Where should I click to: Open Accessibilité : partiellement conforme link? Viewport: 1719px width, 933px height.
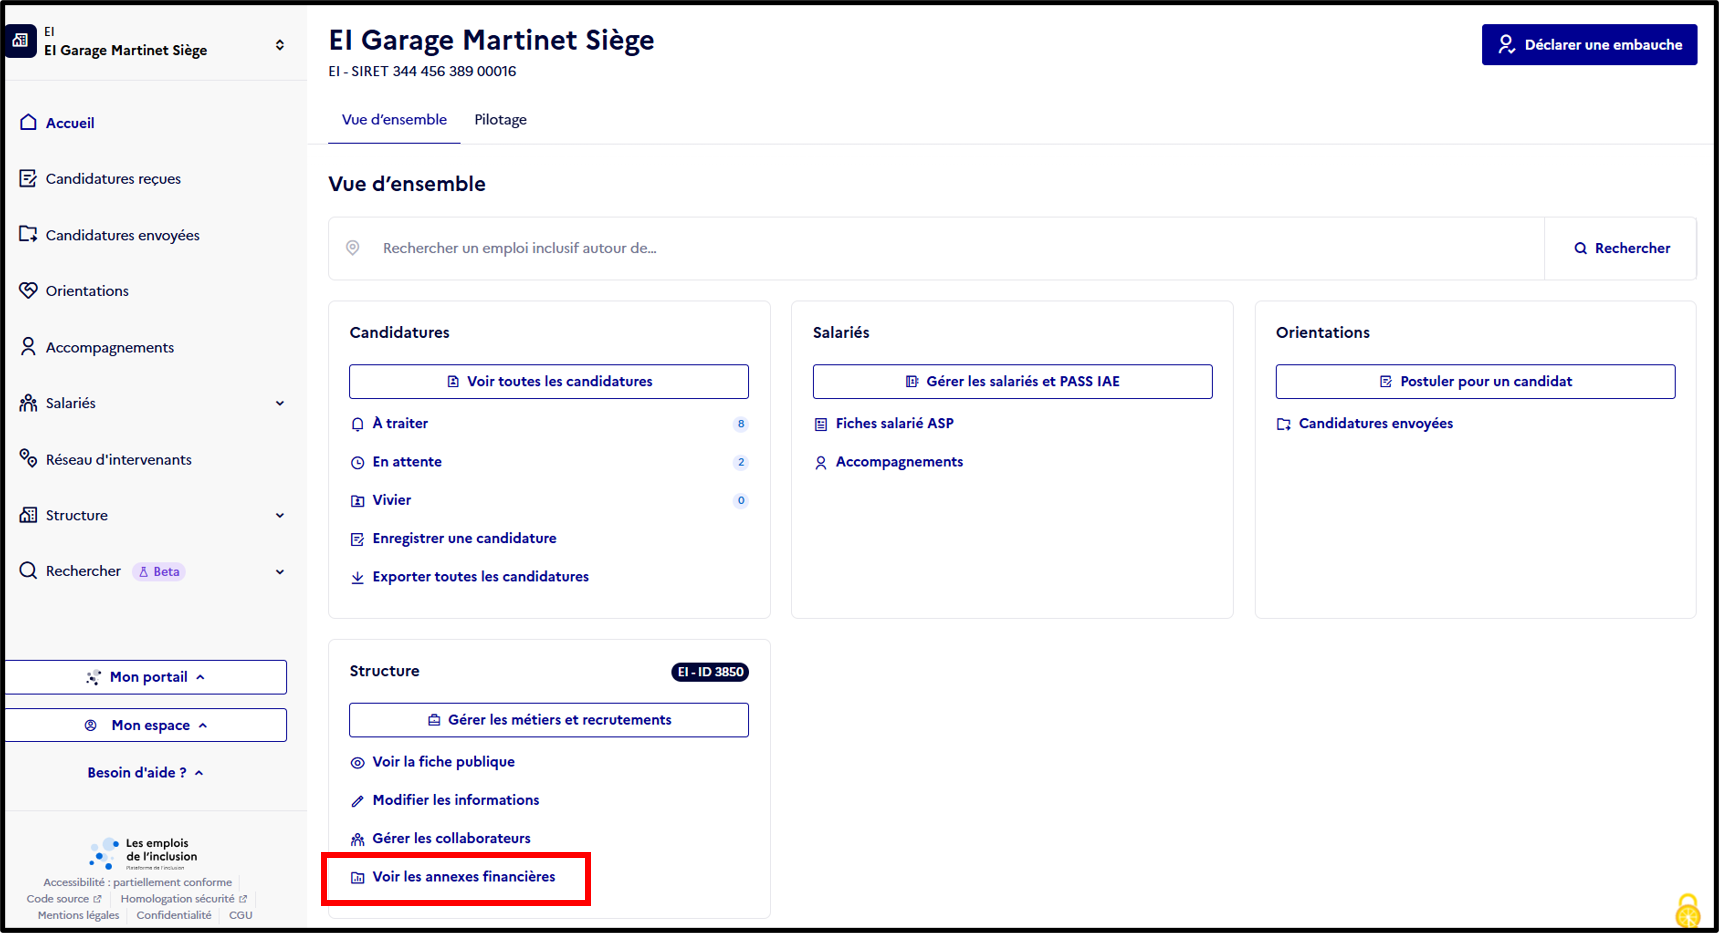point(137,882)
